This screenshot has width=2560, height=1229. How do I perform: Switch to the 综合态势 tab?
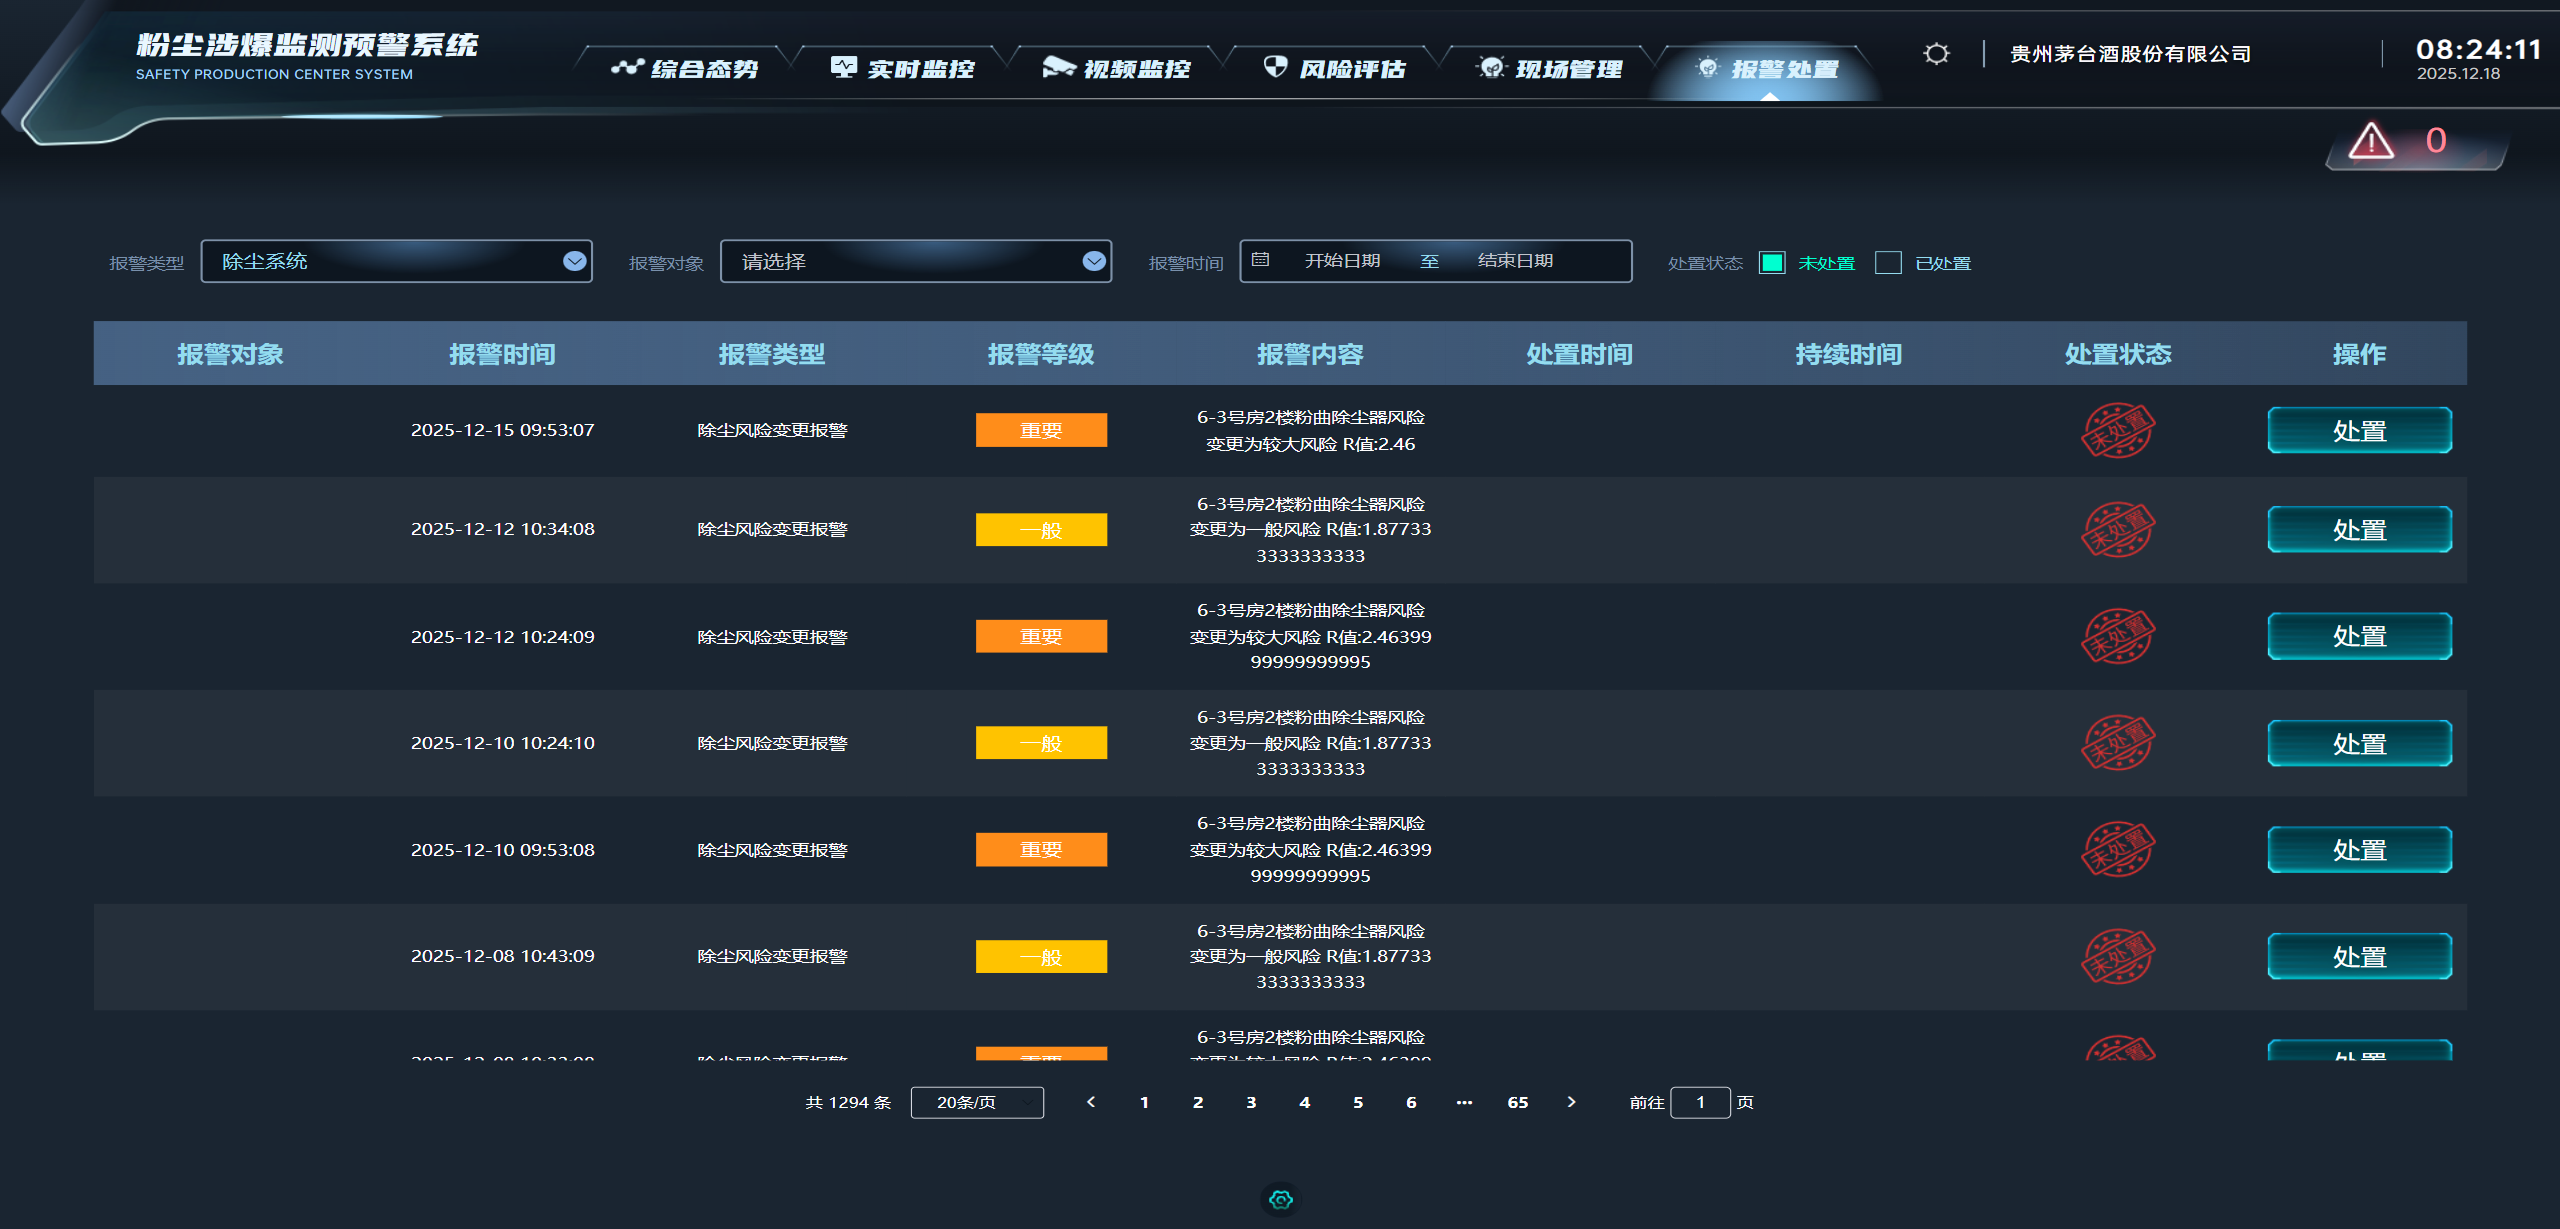point(686,69)
